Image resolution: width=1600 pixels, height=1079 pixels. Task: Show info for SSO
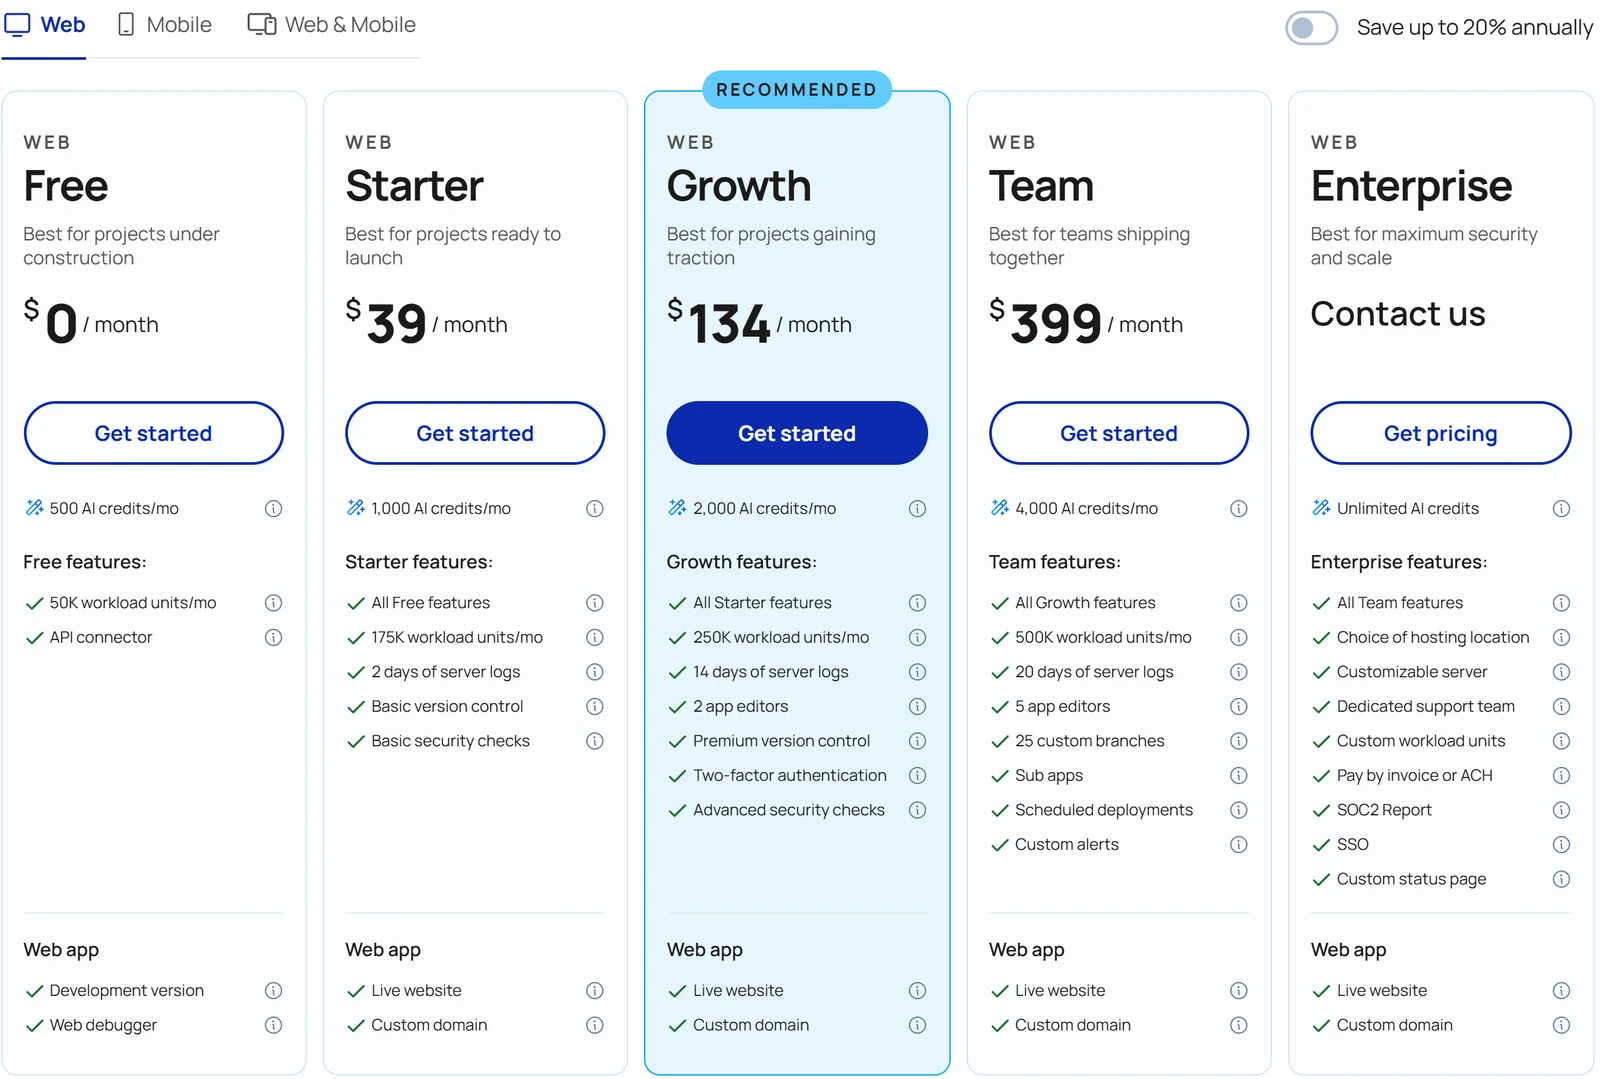point(1561,845)
